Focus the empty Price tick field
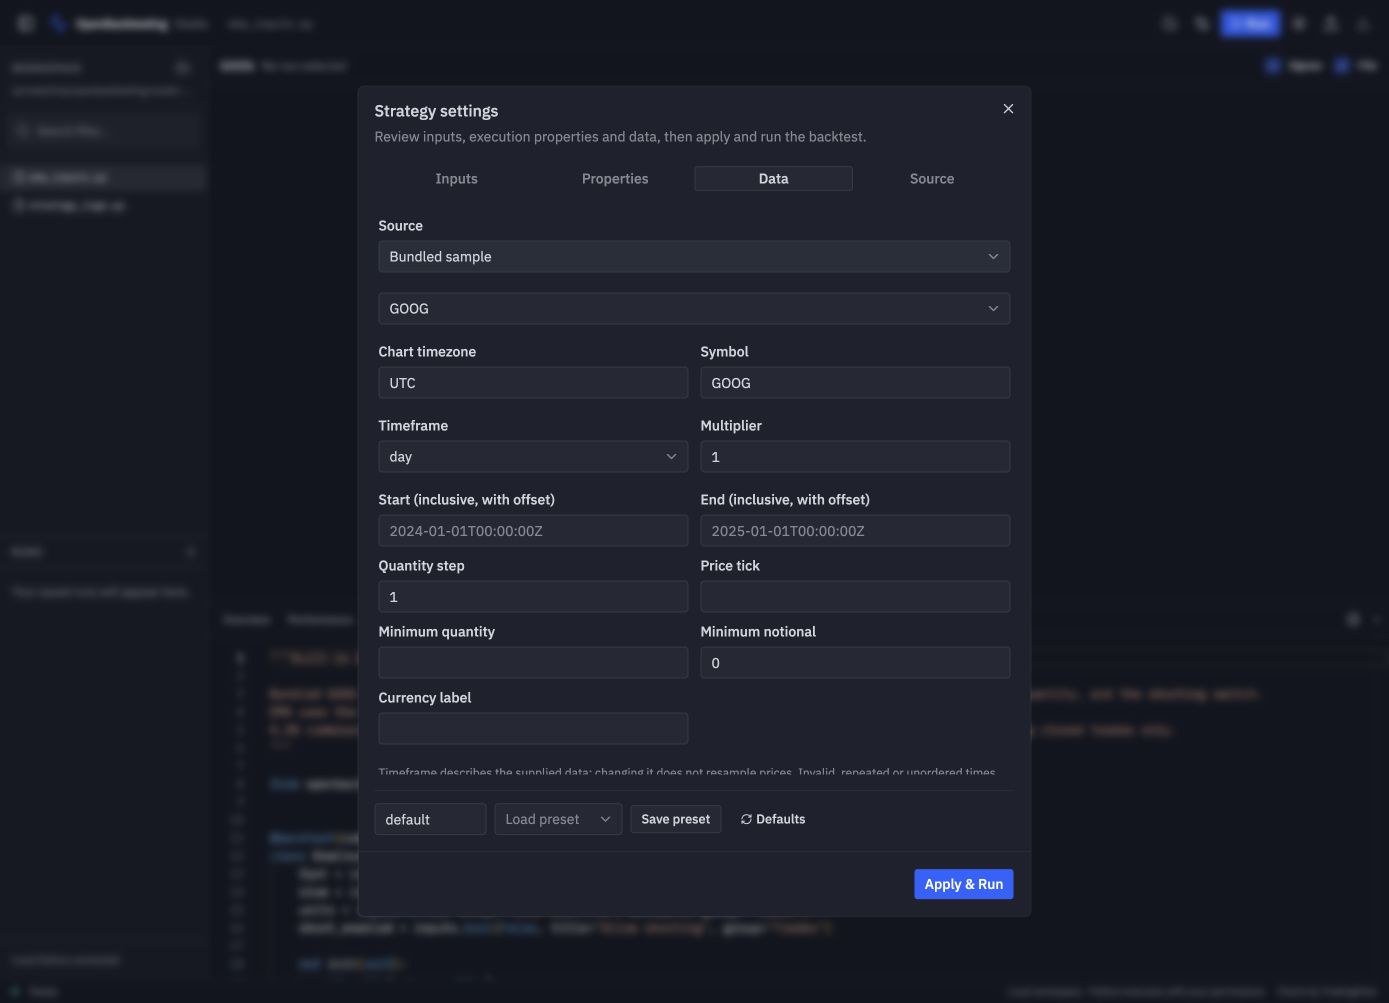The image size is (1389, 1003). click(855, 597)
